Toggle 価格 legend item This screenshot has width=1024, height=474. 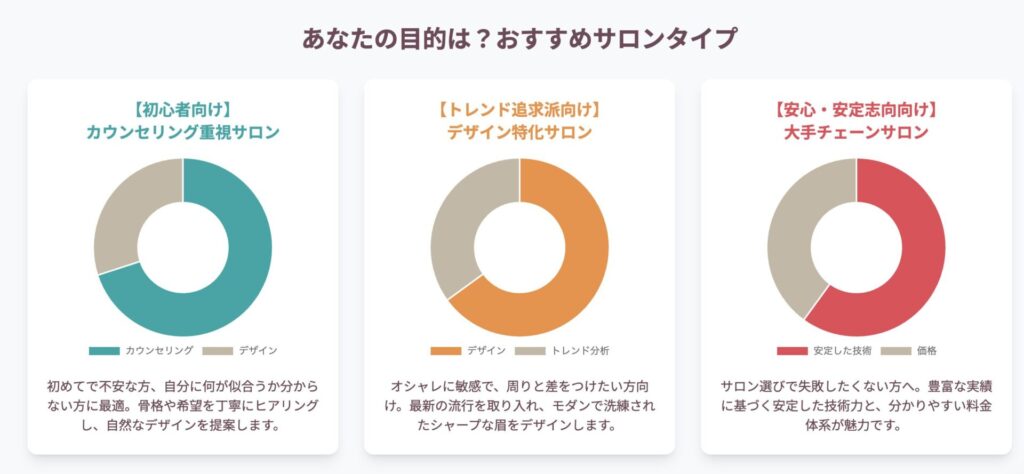click(x=908, y=351)
